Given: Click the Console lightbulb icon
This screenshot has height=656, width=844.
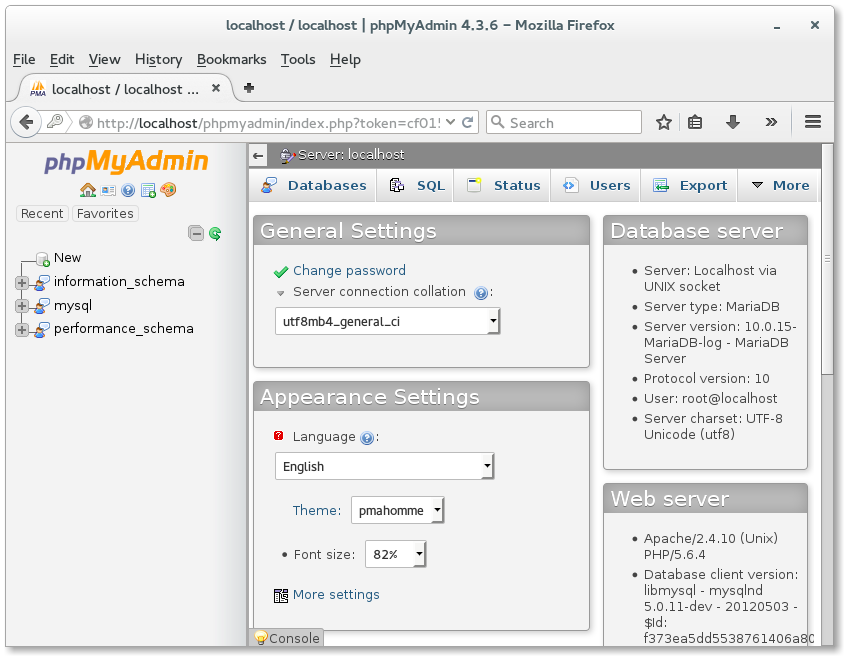Looking at the screenshot, I should click(261, 638).
